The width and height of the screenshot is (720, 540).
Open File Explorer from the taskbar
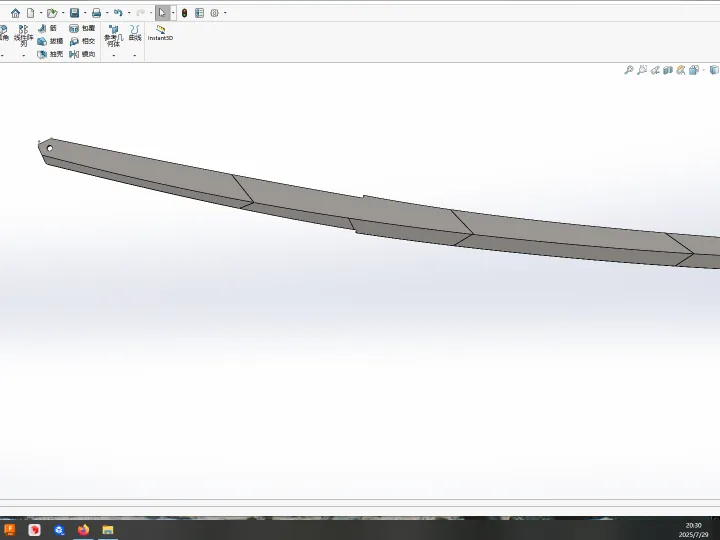tap(108, 529)
